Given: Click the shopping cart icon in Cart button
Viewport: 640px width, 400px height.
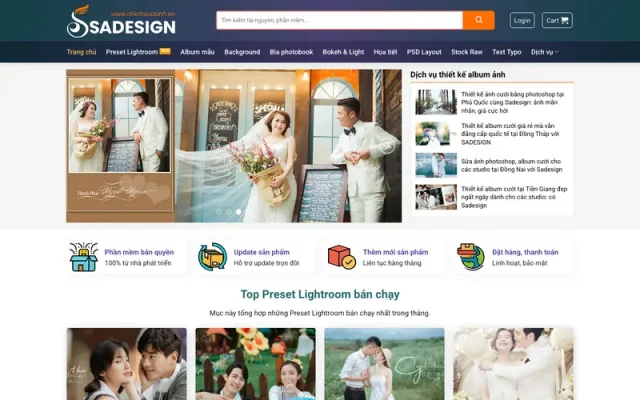Looking at the screenshot, I should pos(565,20).
